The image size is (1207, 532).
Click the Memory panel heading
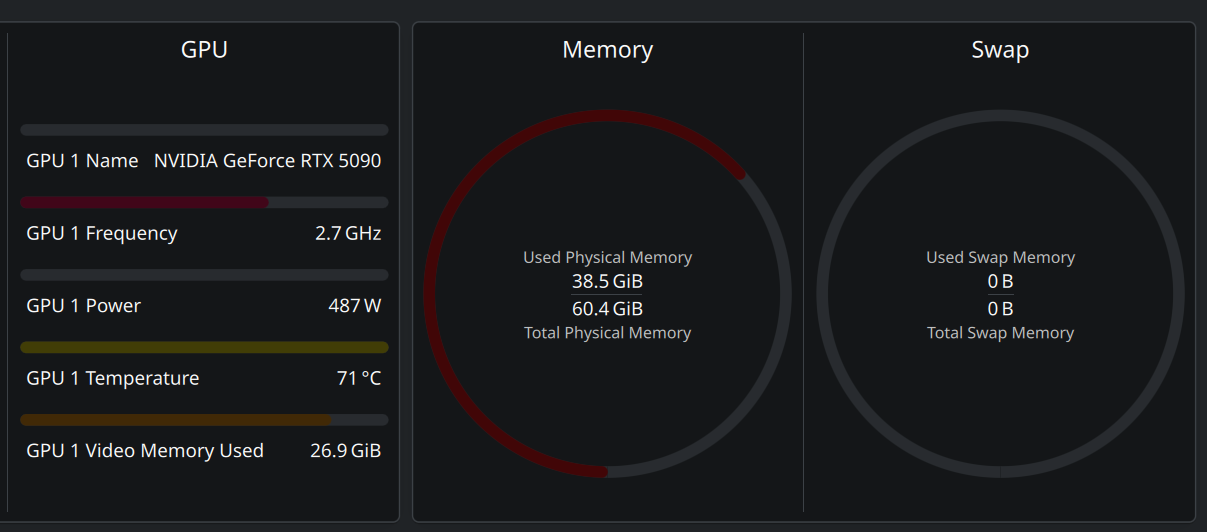pos(607,50)
